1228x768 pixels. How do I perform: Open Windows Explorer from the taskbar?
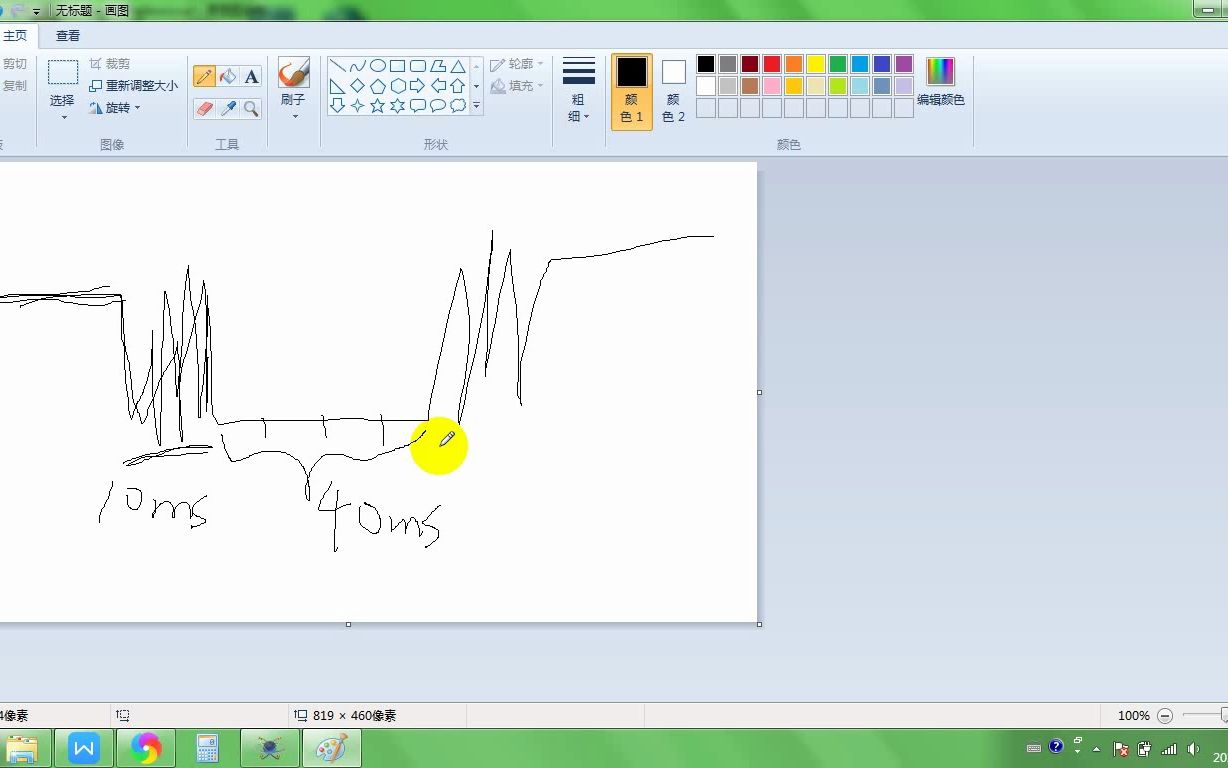pos(21,748)
